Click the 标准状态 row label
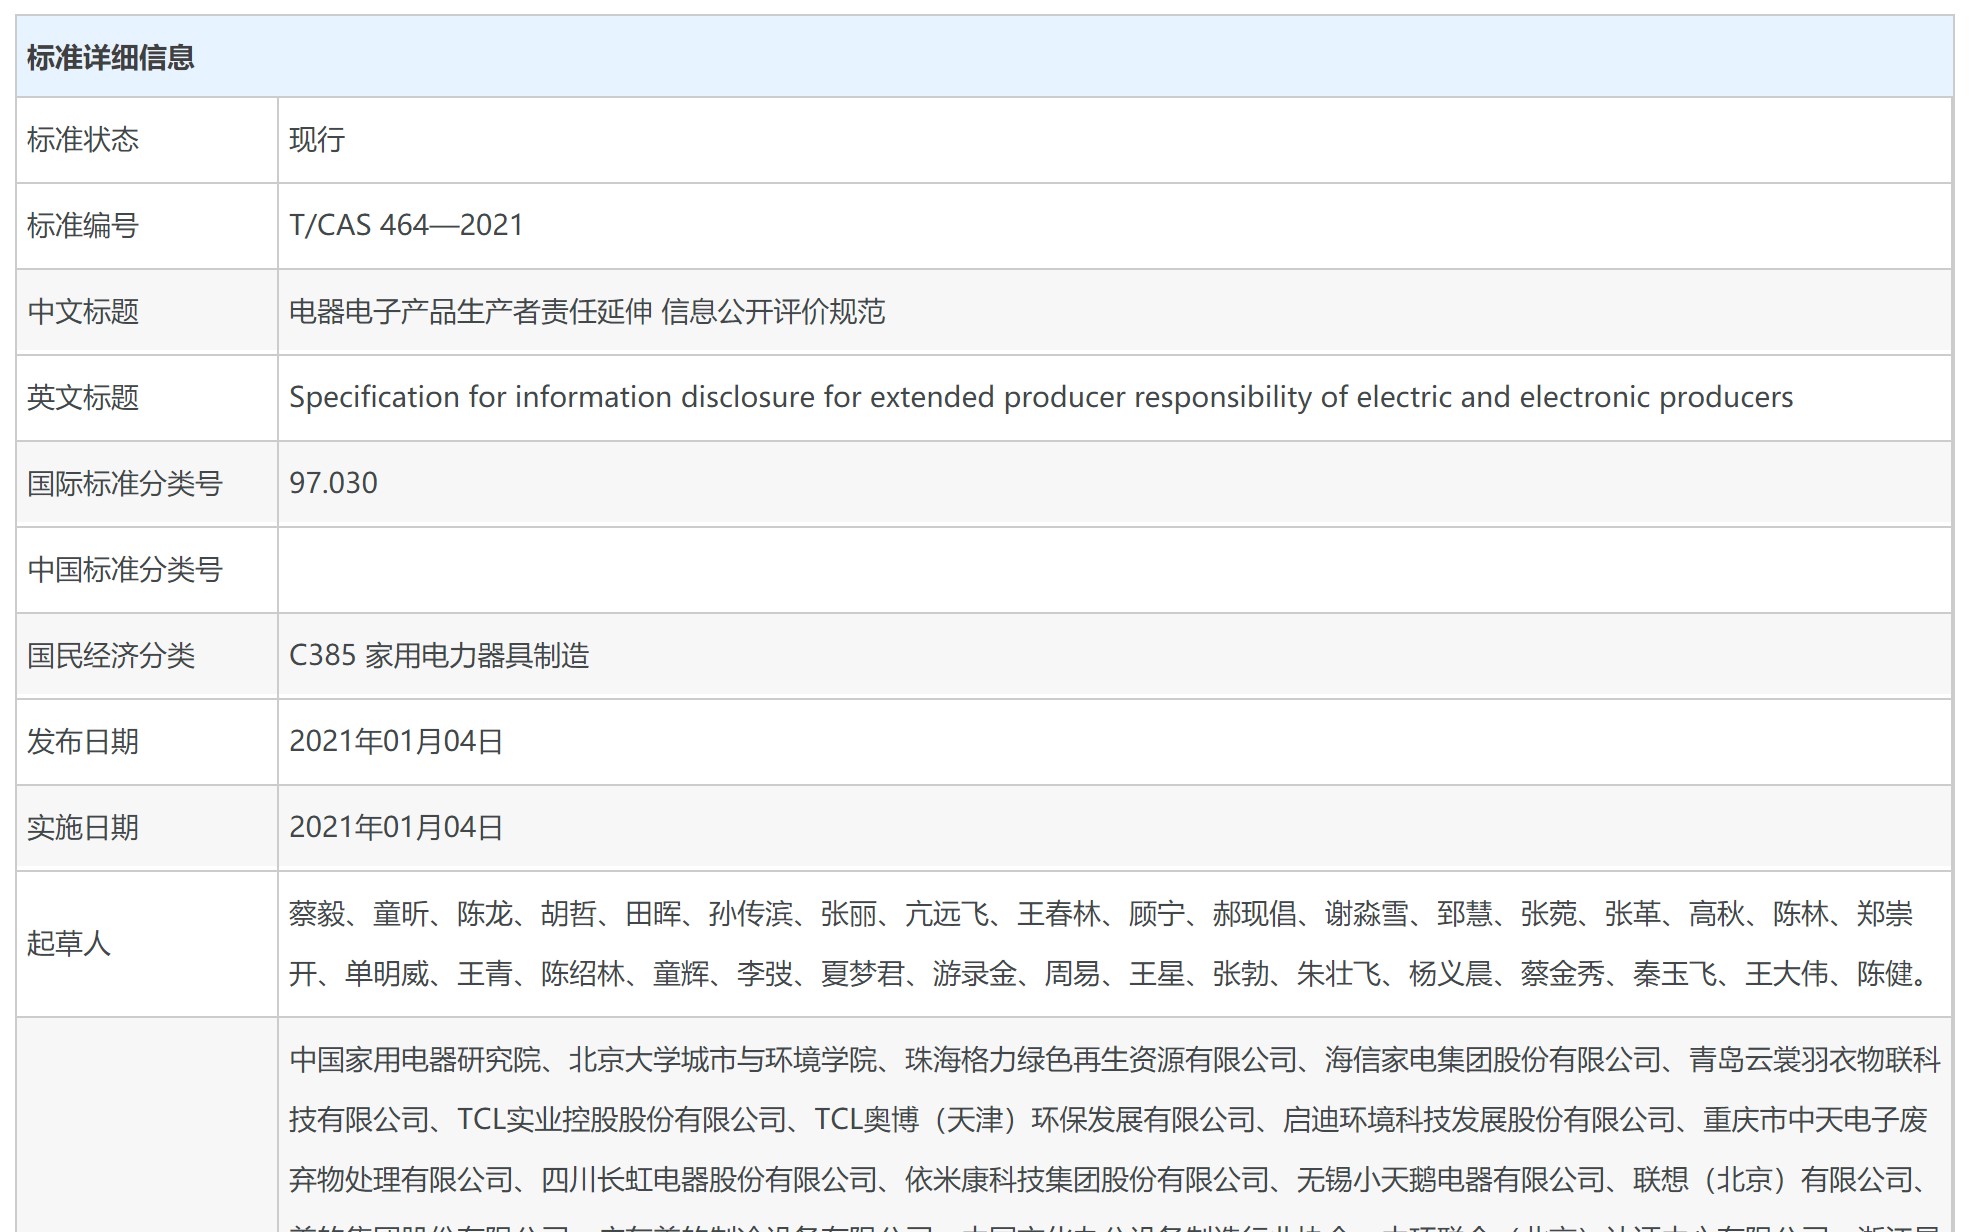This screenshot has width=1974, height=1232. coord(83,140)
